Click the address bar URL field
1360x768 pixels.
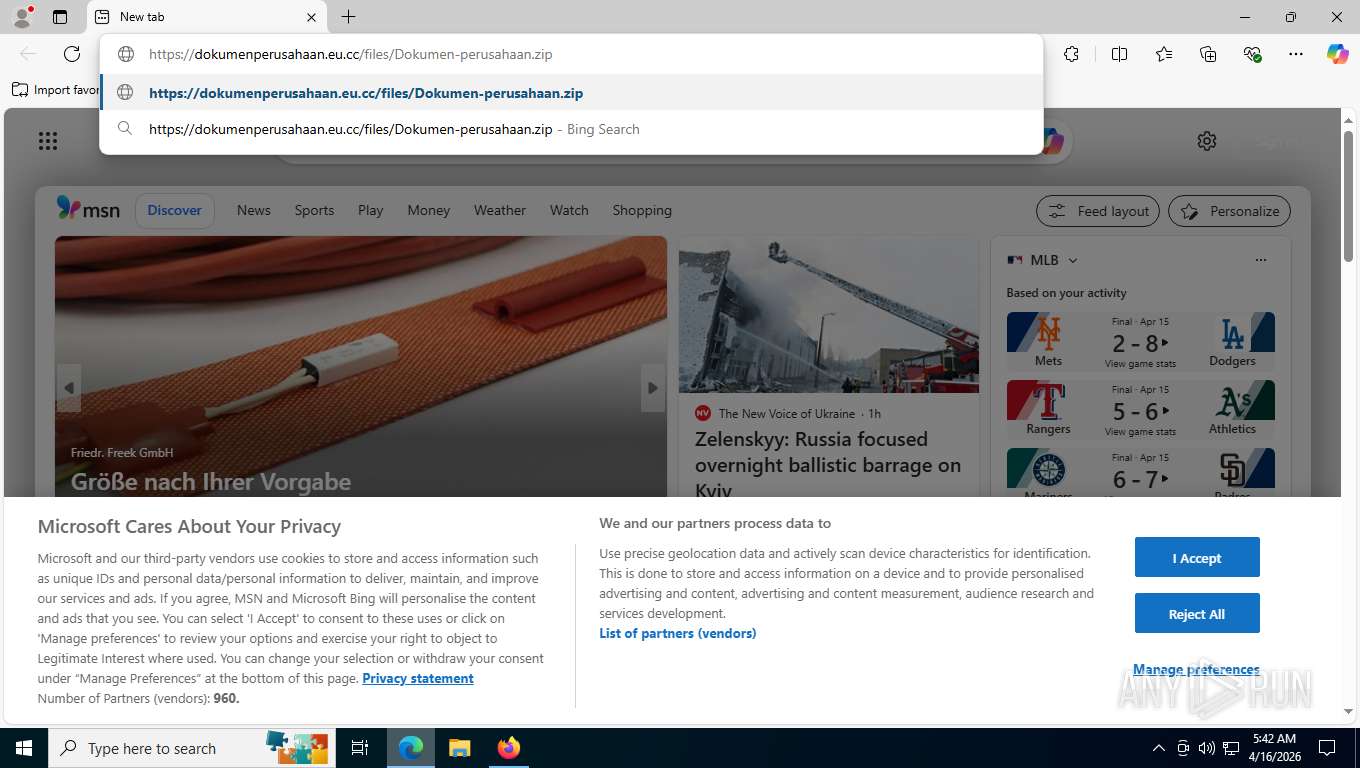tap(571, 54)
